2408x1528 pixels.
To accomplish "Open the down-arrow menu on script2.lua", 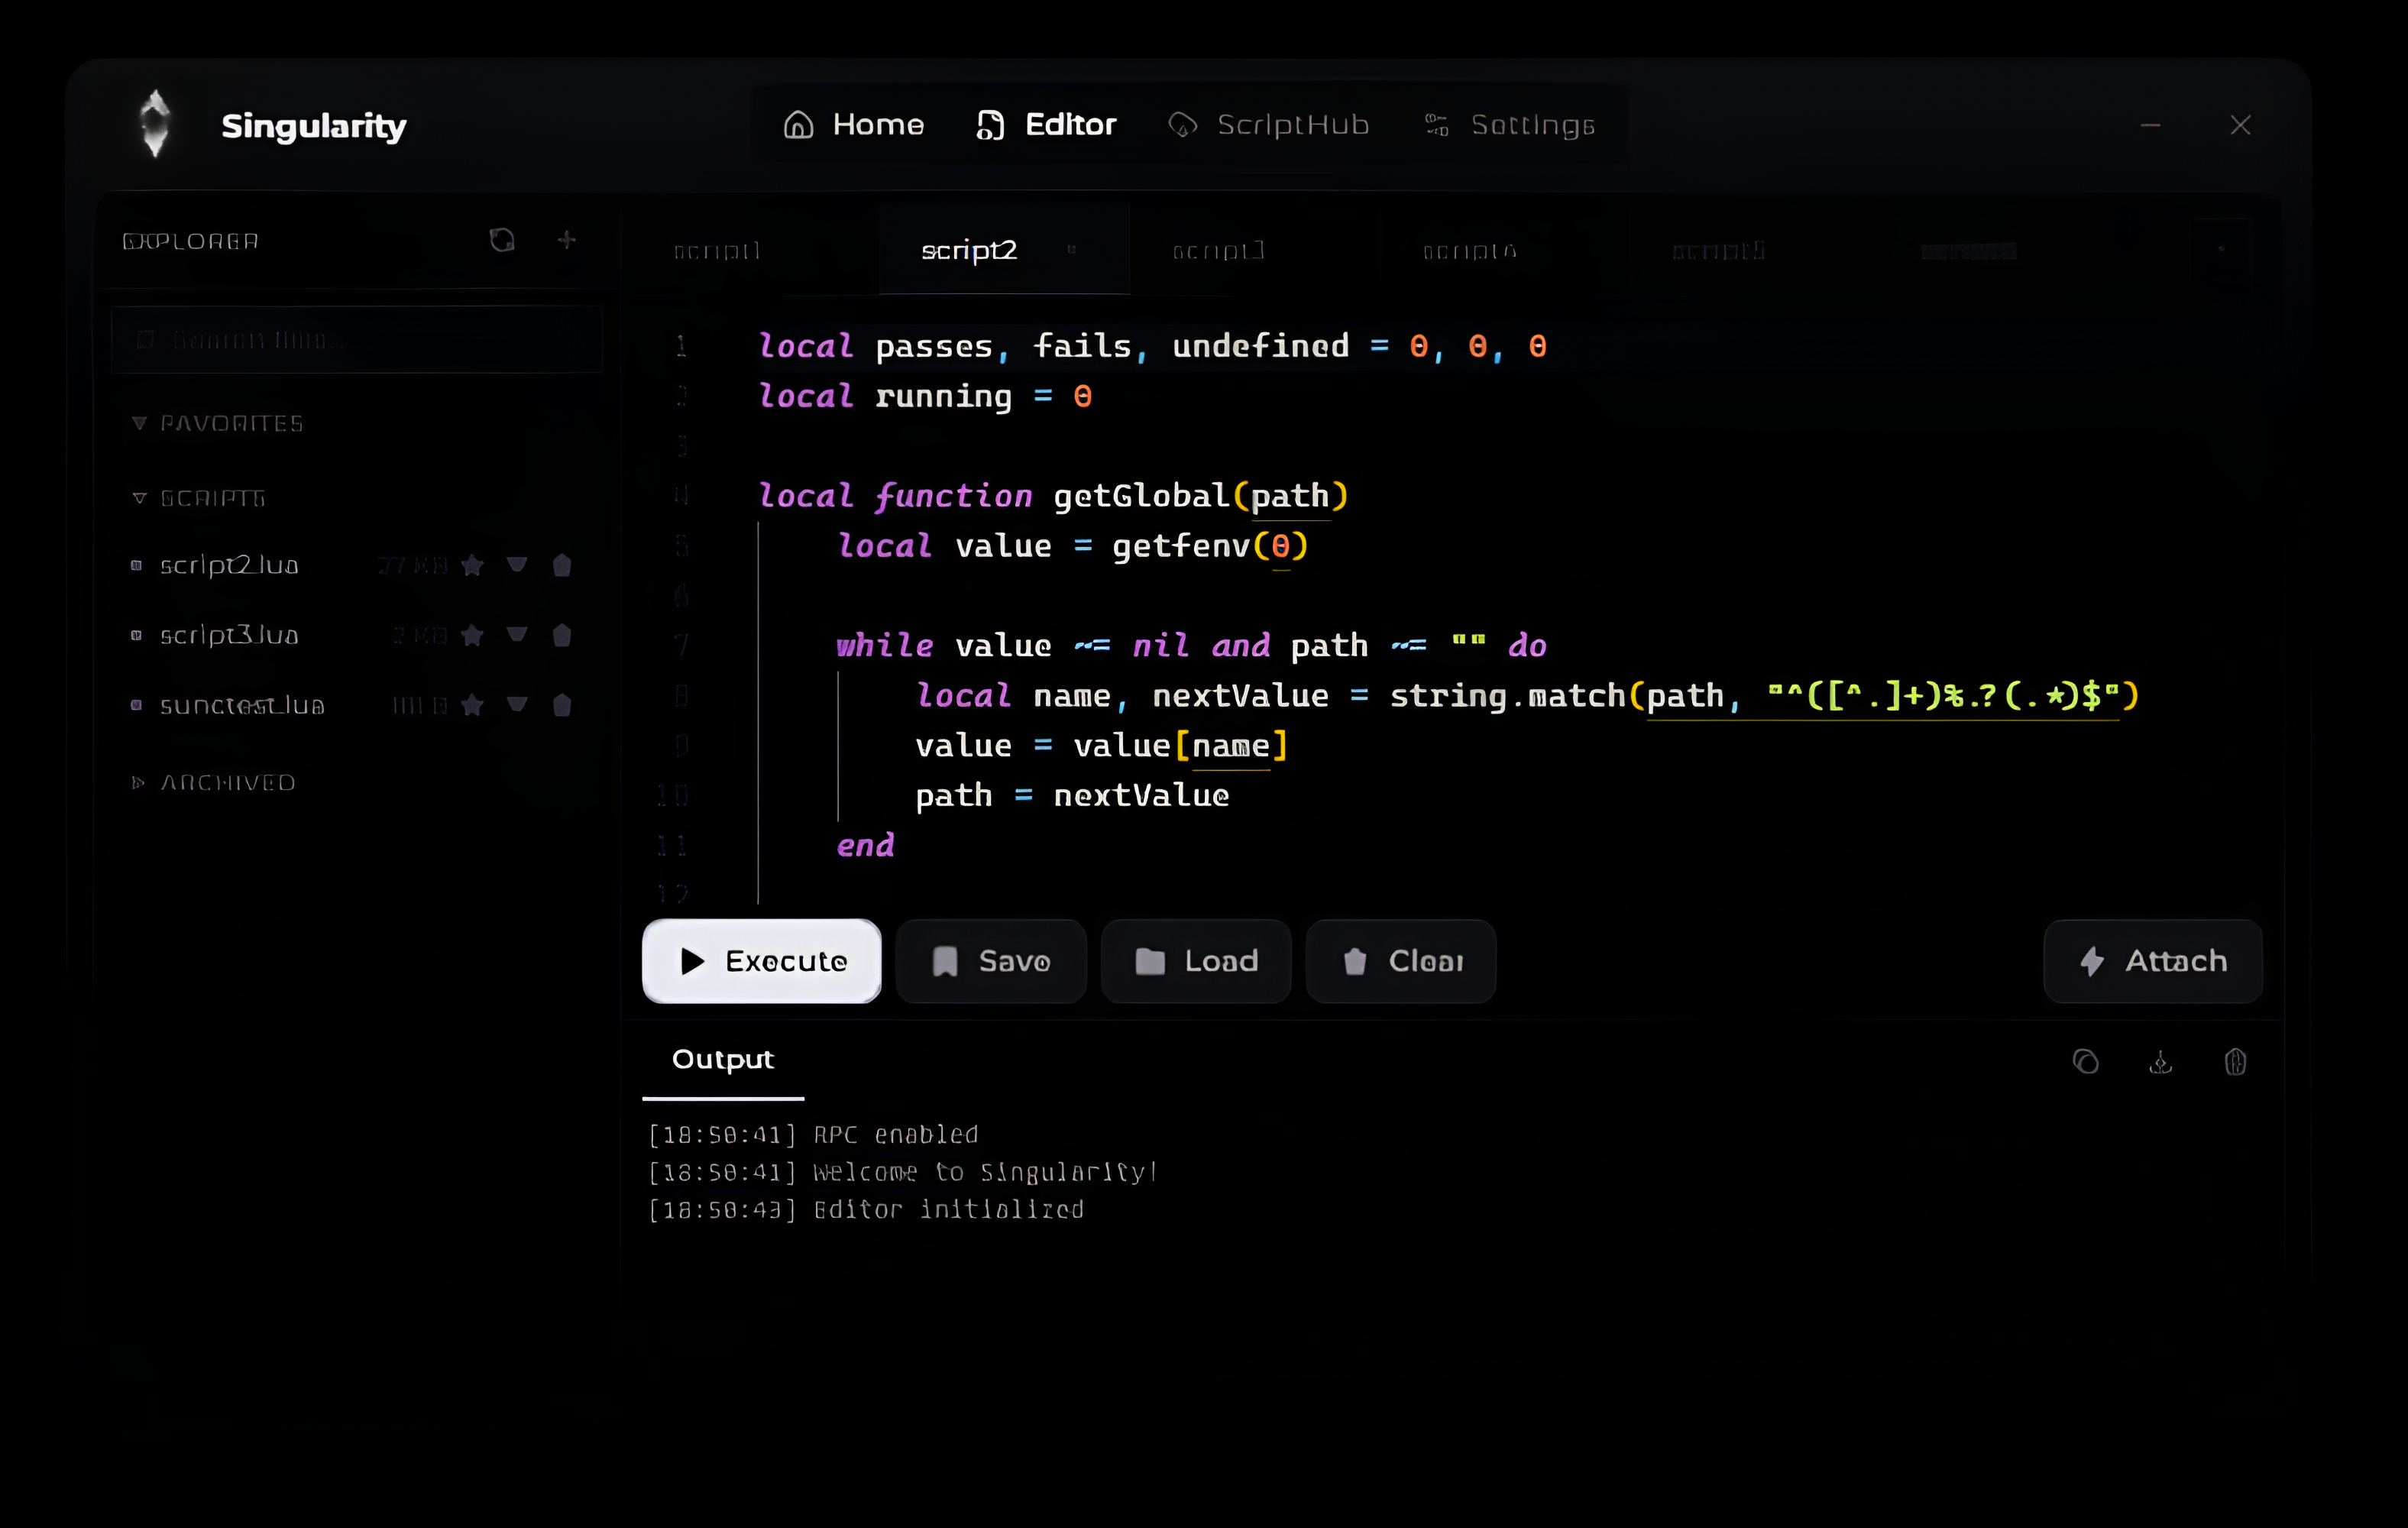I will 517,566.
